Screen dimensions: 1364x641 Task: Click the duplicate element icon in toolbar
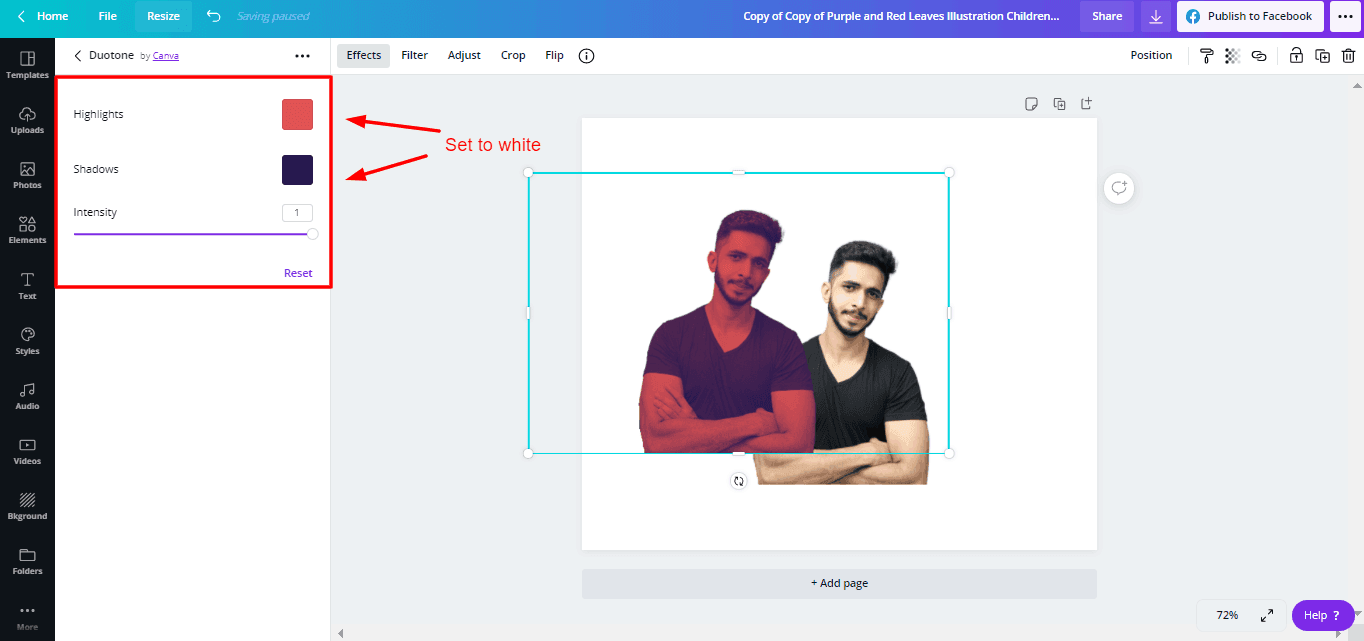tap(1322, 56)
